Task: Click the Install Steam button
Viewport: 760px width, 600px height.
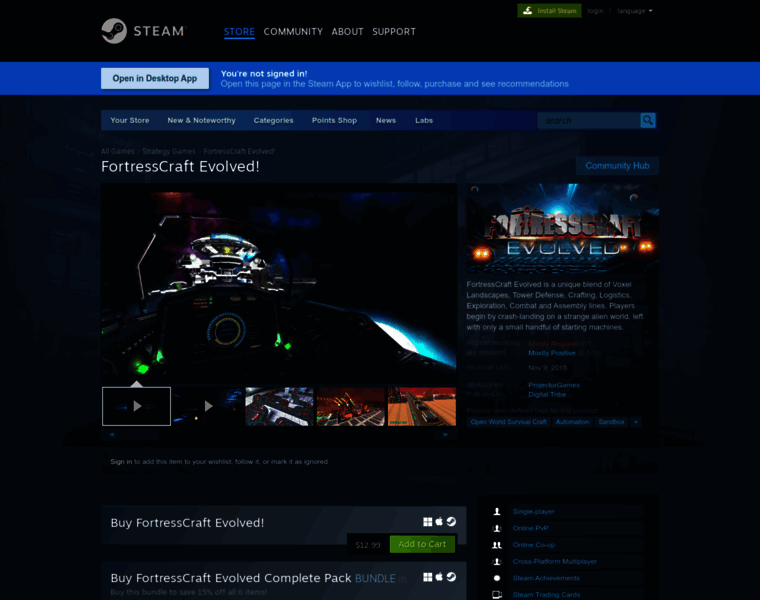Action: coord(549,11)
